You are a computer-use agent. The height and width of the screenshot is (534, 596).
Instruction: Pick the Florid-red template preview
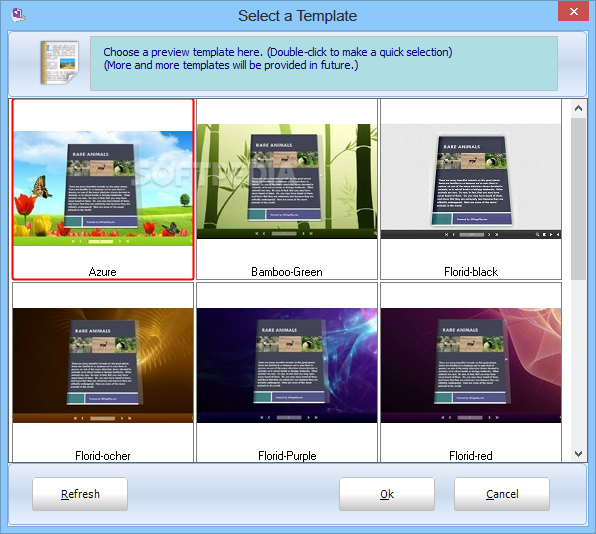[471, 365]
